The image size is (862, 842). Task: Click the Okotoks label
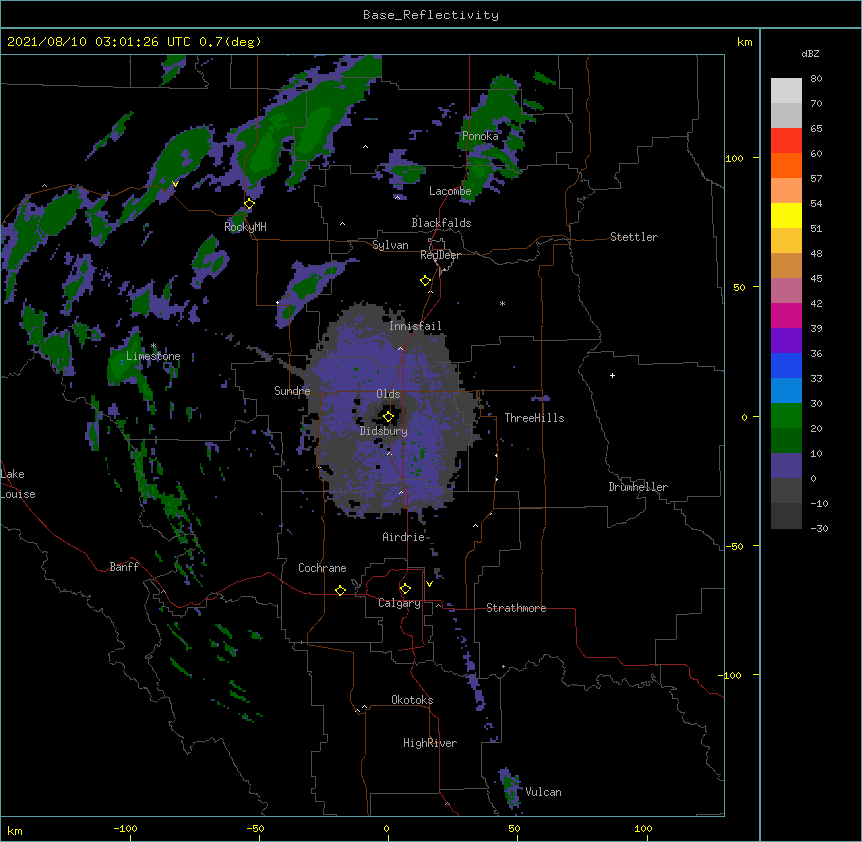(x=412, y=700)
